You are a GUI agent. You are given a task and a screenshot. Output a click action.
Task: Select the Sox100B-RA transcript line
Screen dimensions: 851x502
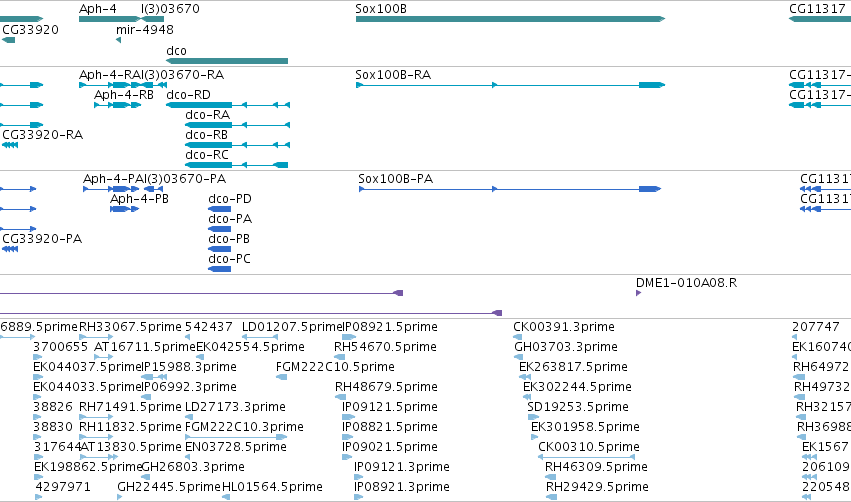(x=510, y=85)
